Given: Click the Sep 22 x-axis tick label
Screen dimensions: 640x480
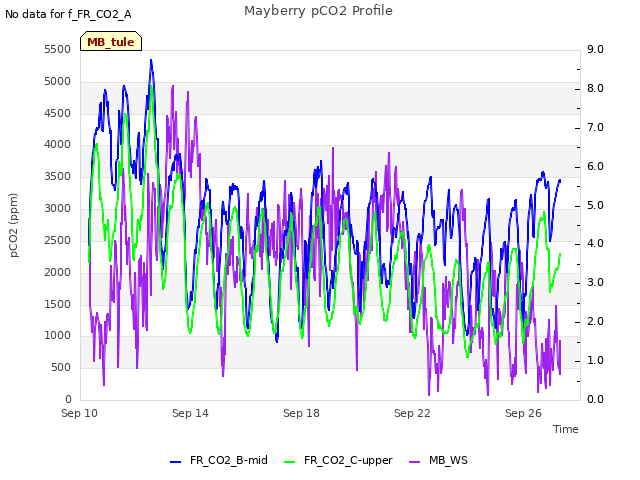Looking at the screenshot, I should (x=412, y=413).
